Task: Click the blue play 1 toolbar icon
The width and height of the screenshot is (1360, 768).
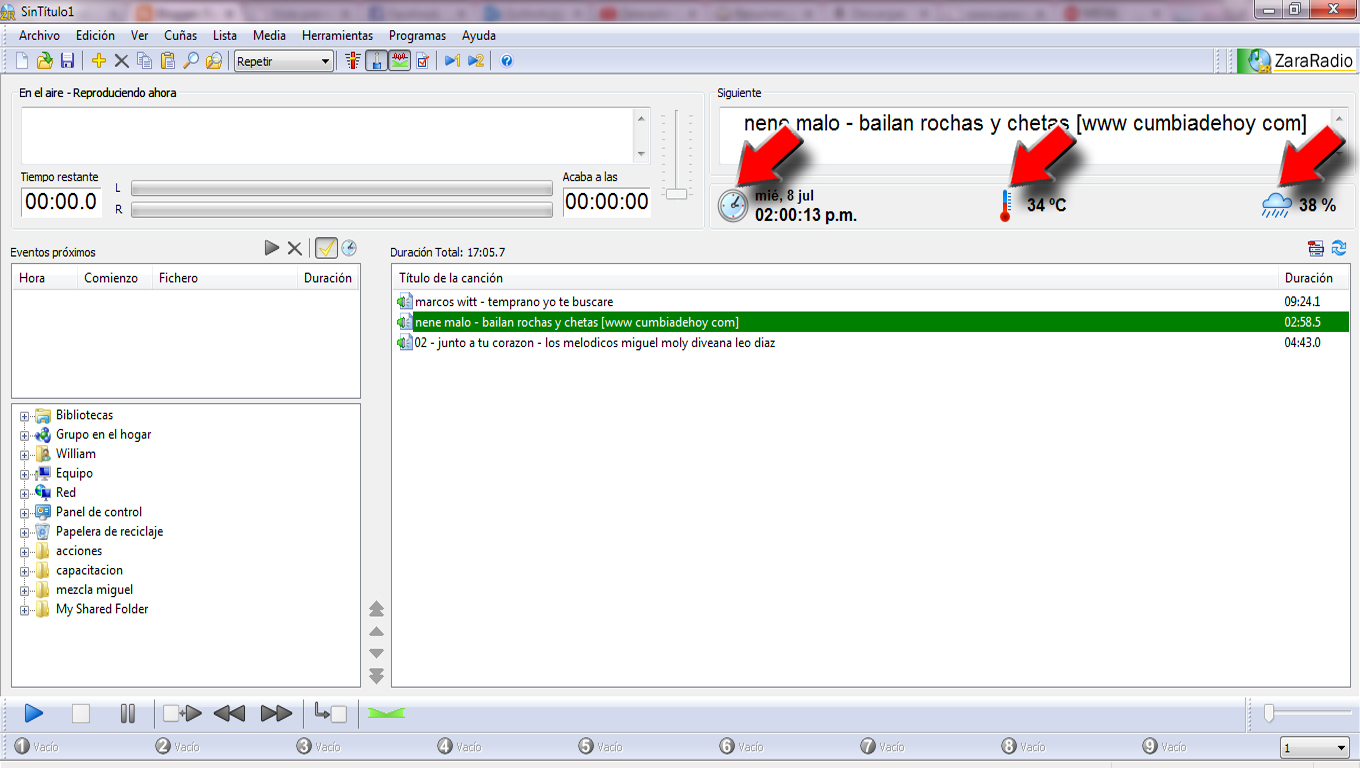Action: [452, 61]
